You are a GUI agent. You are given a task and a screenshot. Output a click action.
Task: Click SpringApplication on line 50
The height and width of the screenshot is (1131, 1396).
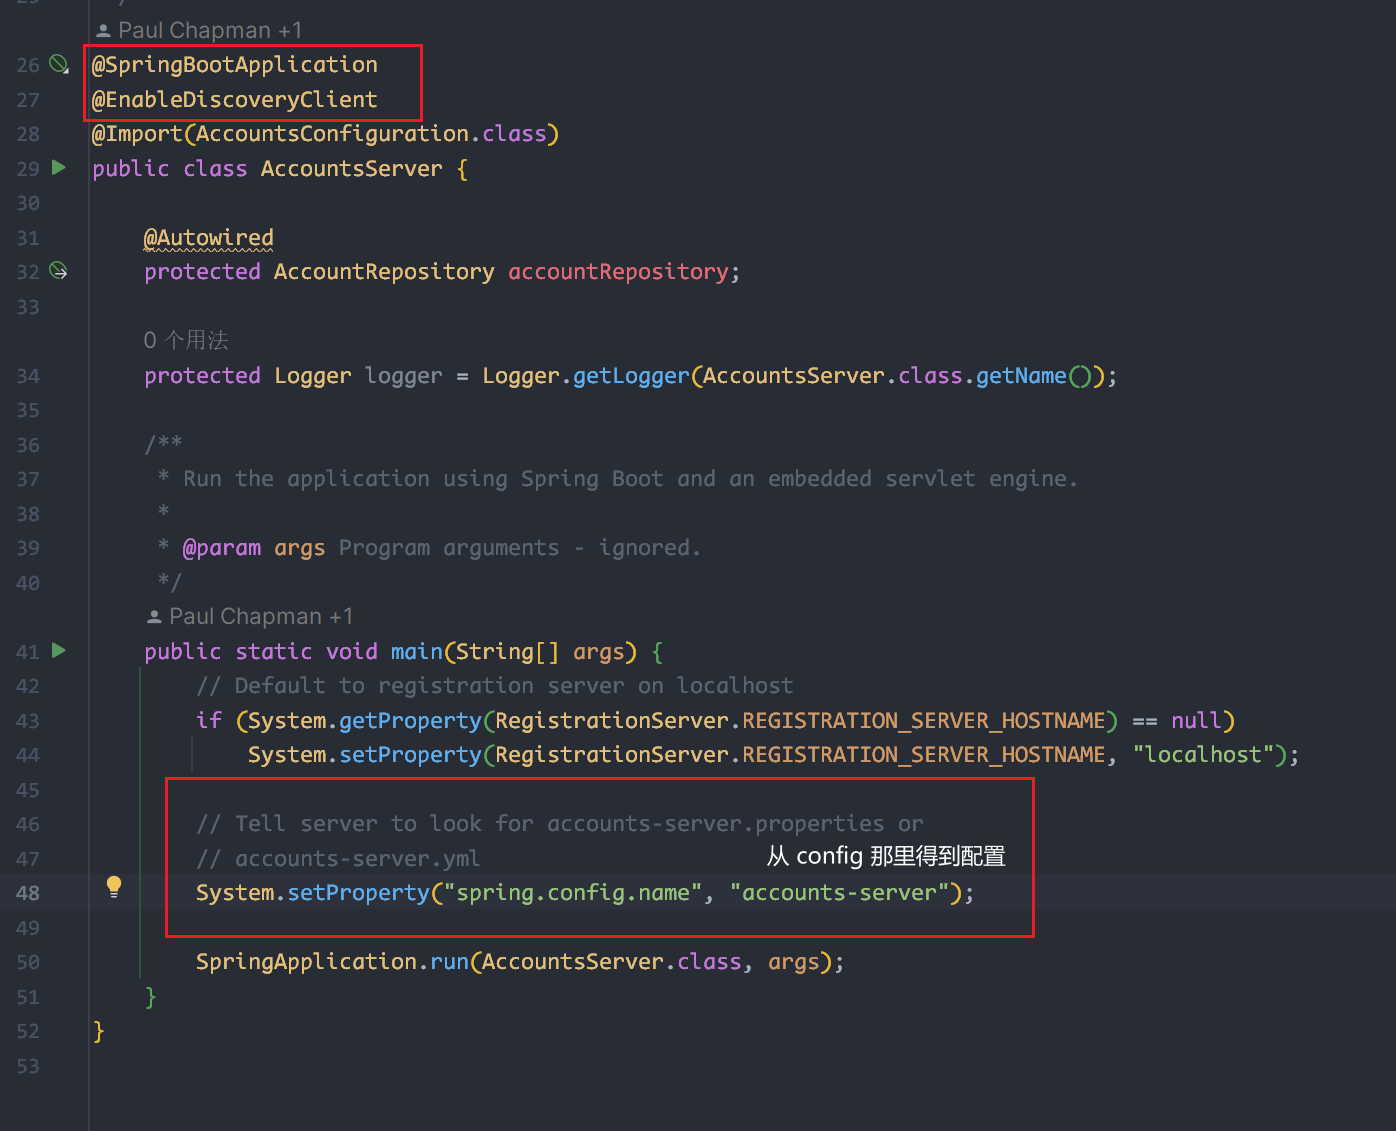pyautogui.click(x=306, y=962)
